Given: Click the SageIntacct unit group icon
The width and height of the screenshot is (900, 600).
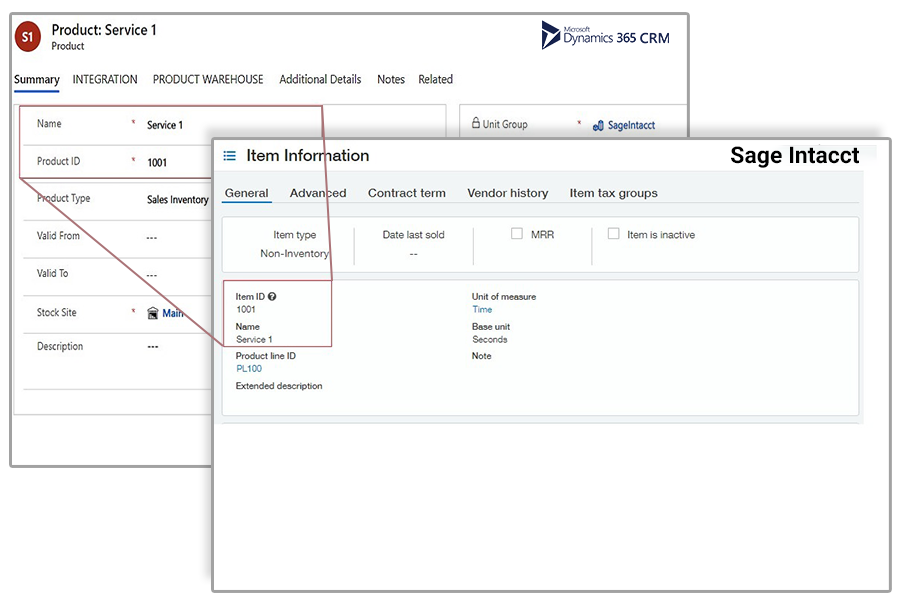Looking at the screenshot, I should pos(597,126).
